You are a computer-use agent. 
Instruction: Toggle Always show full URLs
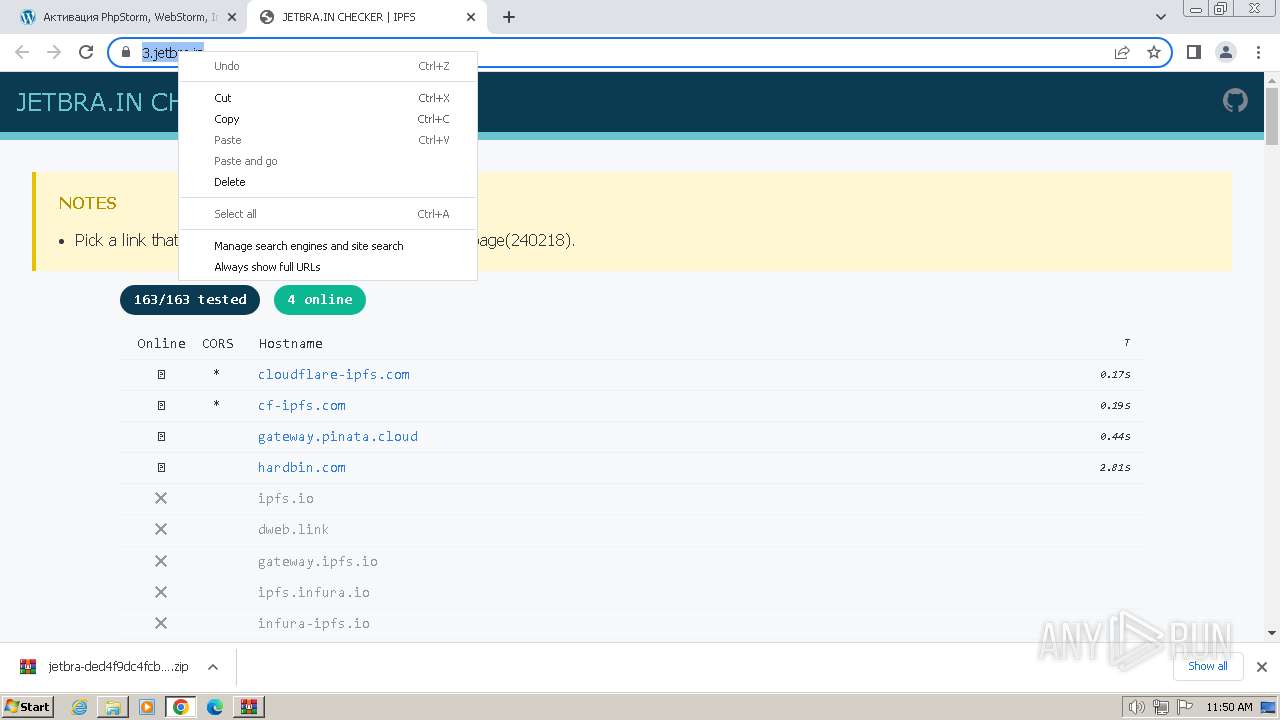click(x=328, y=267)
